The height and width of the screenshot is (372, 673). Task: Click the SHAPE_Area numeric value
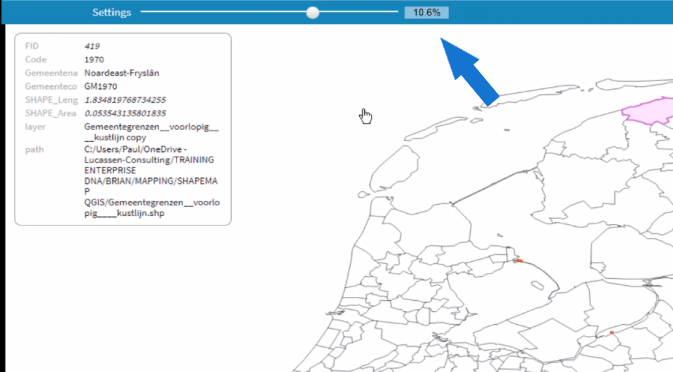click(x=125, y=113)
